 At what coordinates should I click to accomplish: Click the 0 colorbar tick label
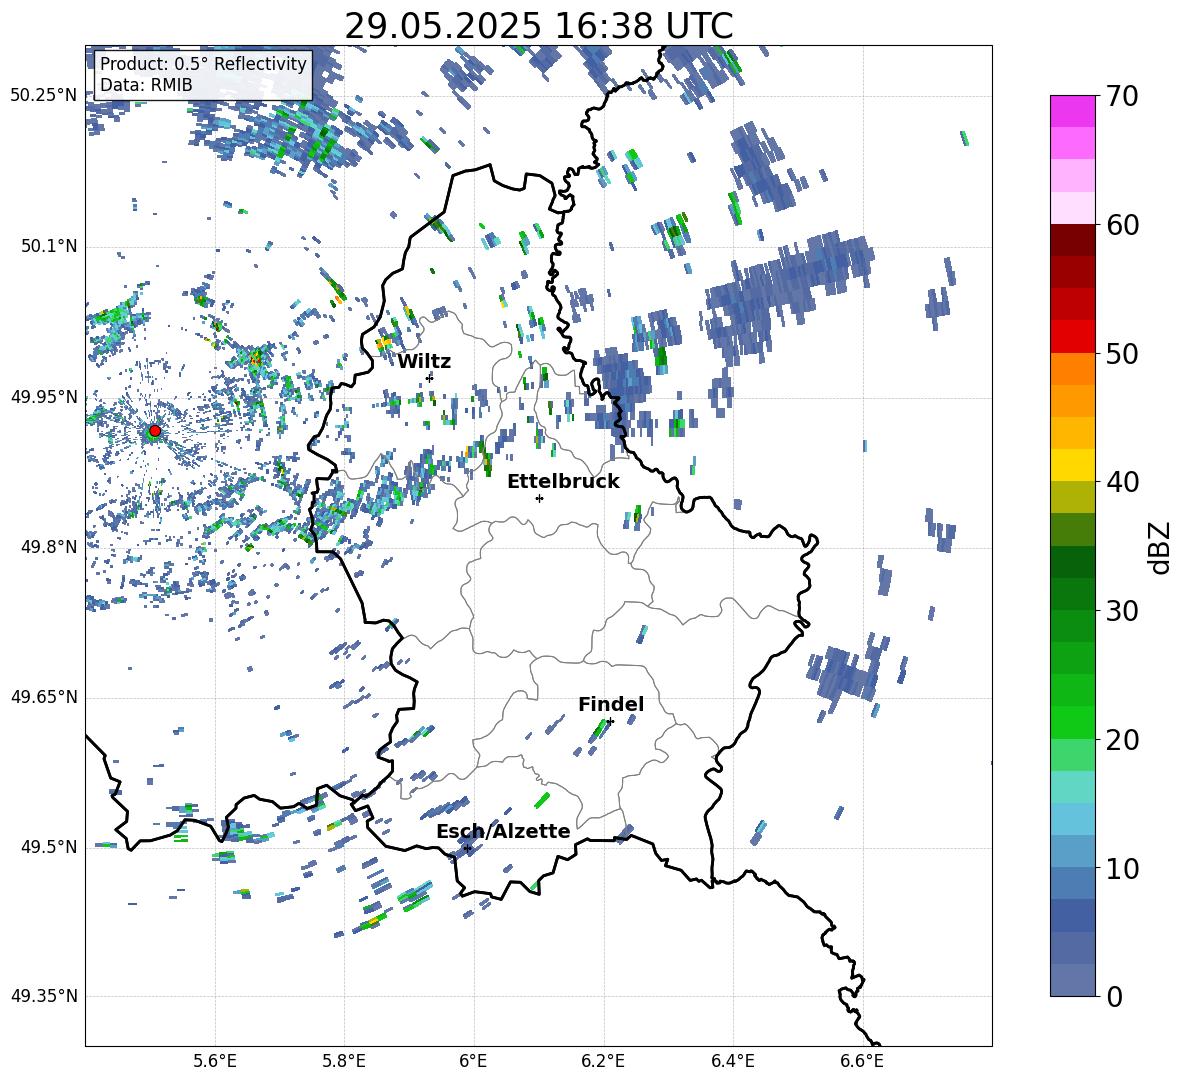click(1115, 996)
